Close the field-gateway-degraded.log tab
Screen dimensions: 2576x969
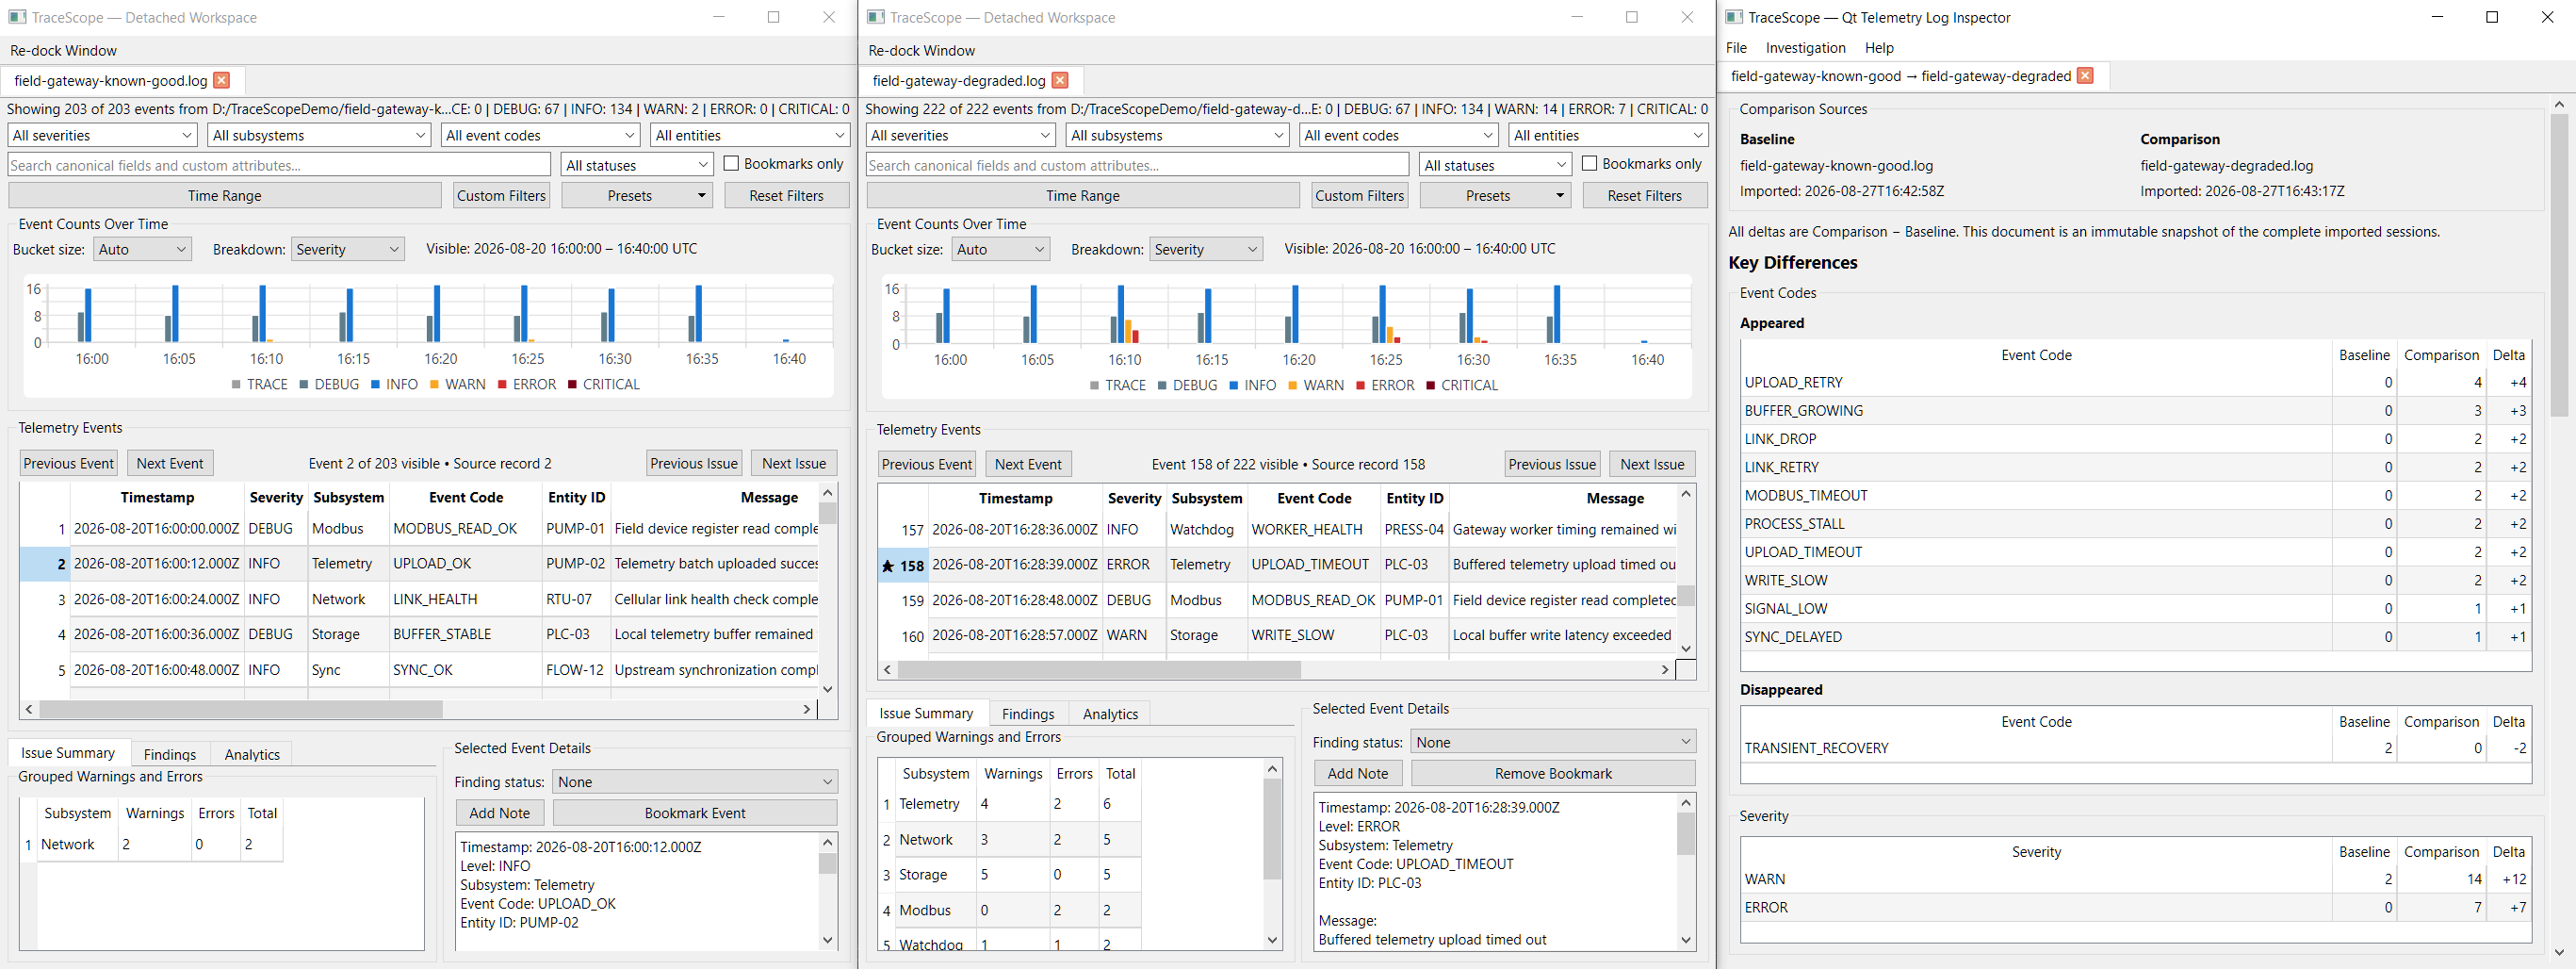pos(1060,81)
